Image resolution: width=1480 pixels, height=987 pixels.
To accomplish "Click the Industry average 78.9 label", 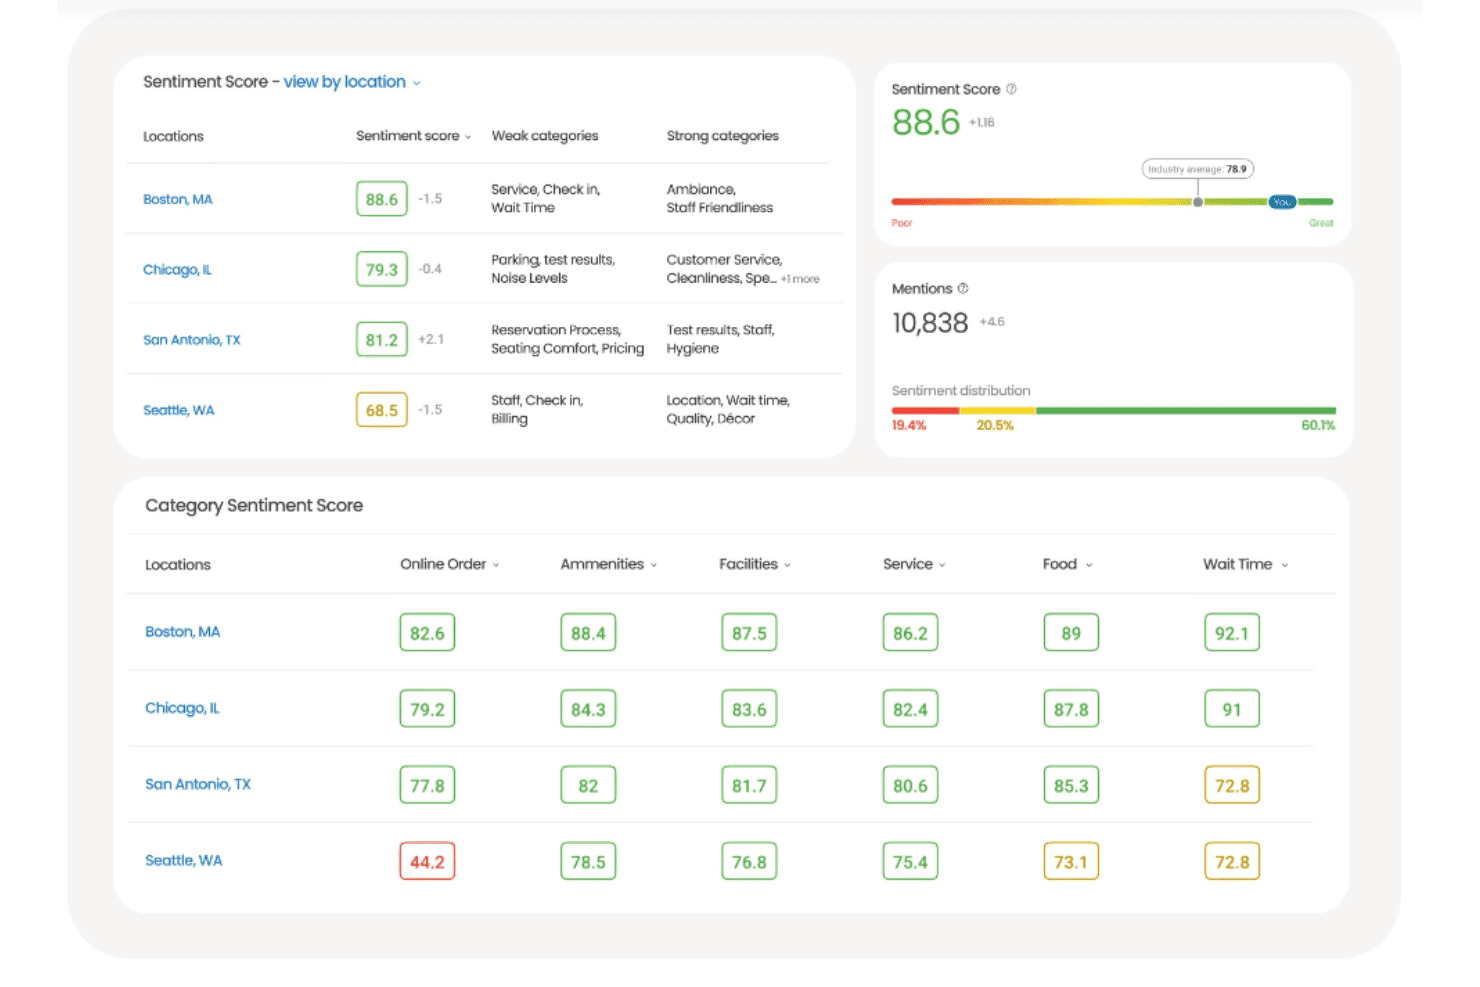I will 1198,169.
